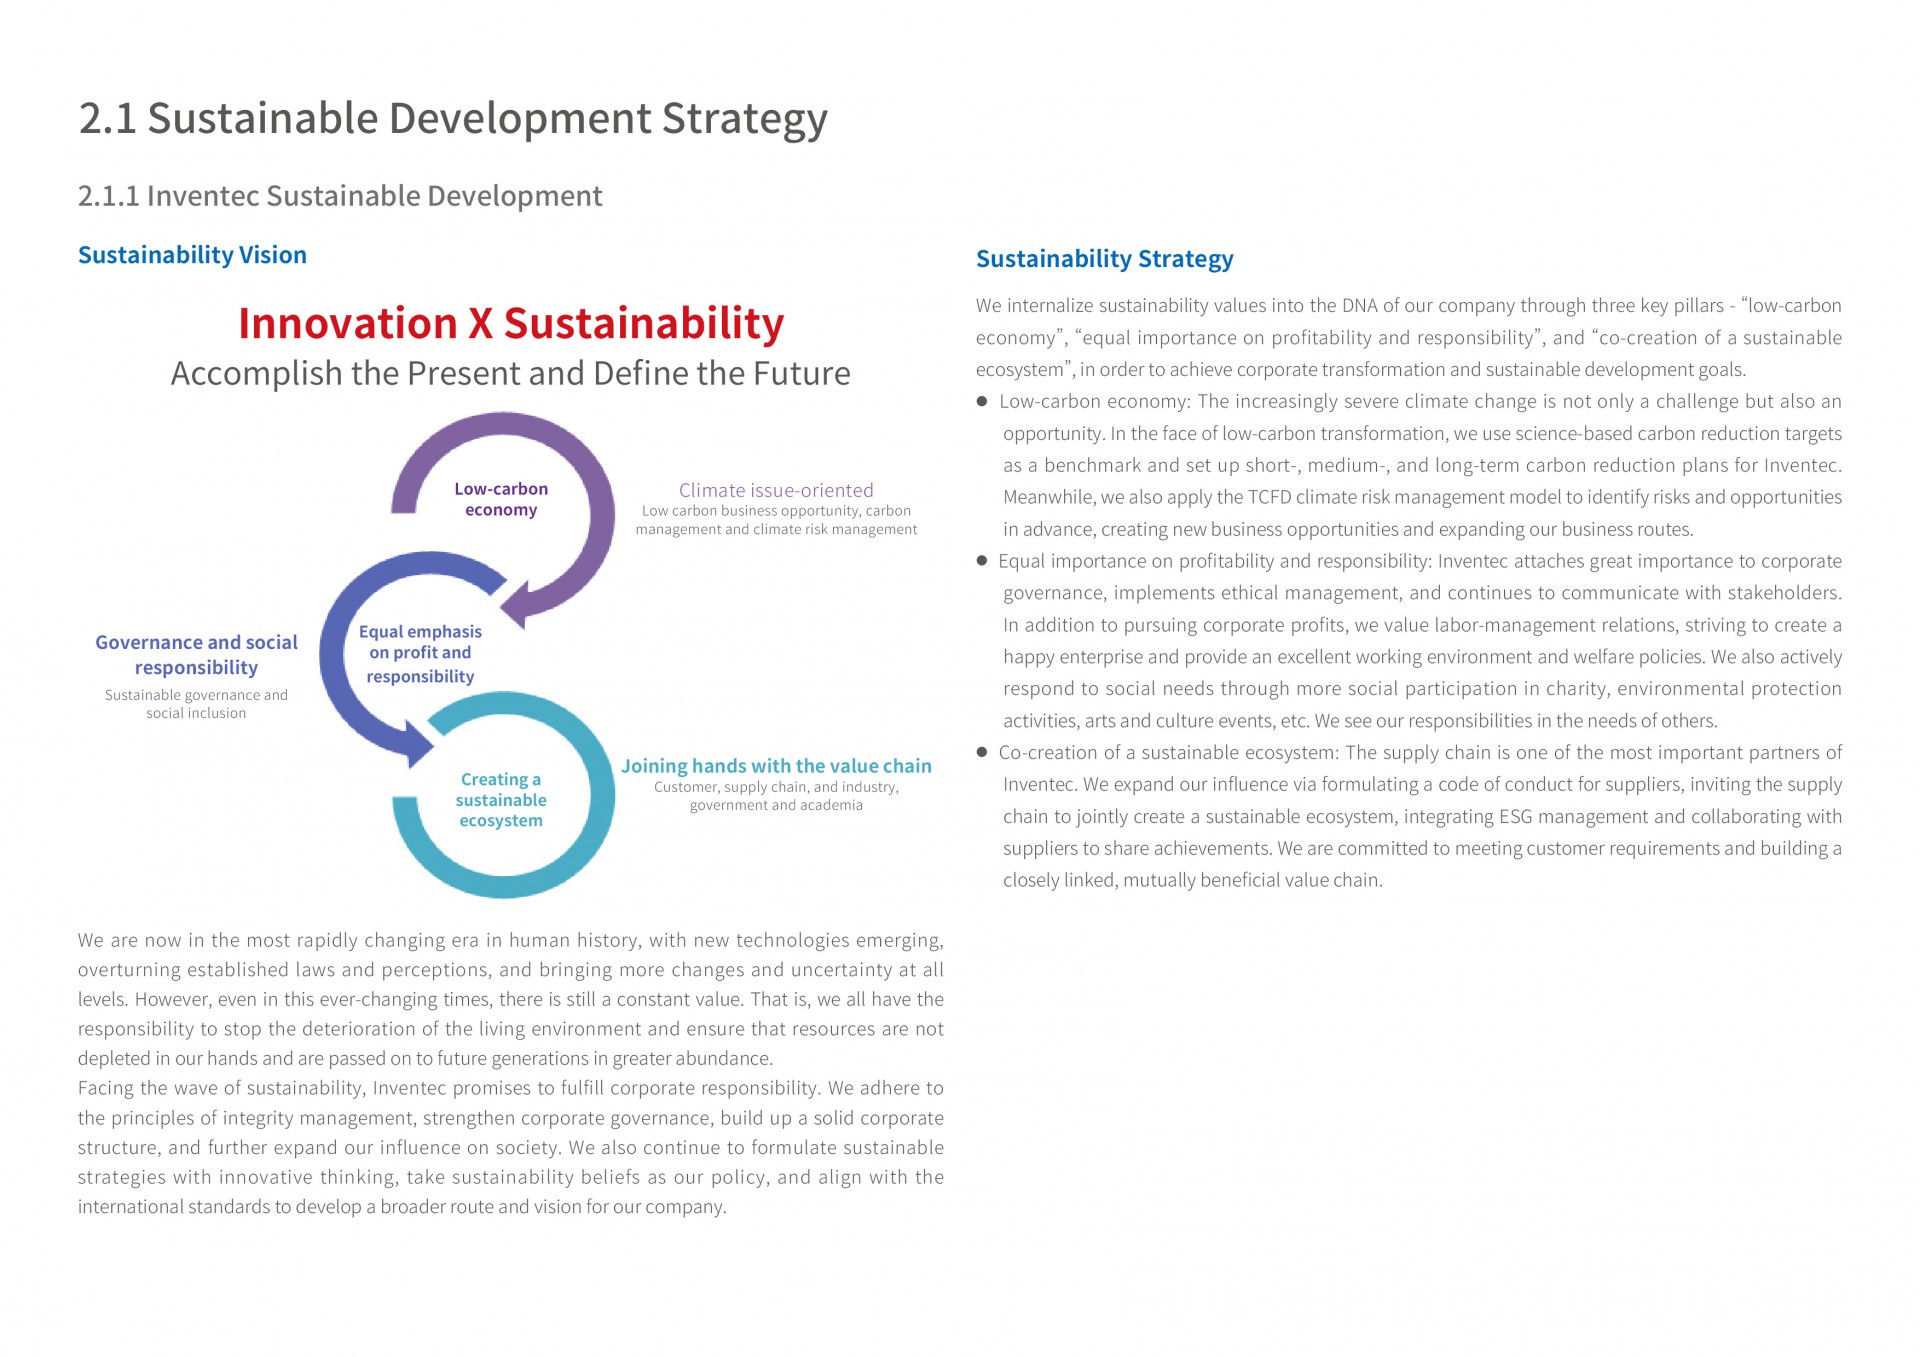Click the 'Climate issue-oriented' caption

(x=776, y=490)
